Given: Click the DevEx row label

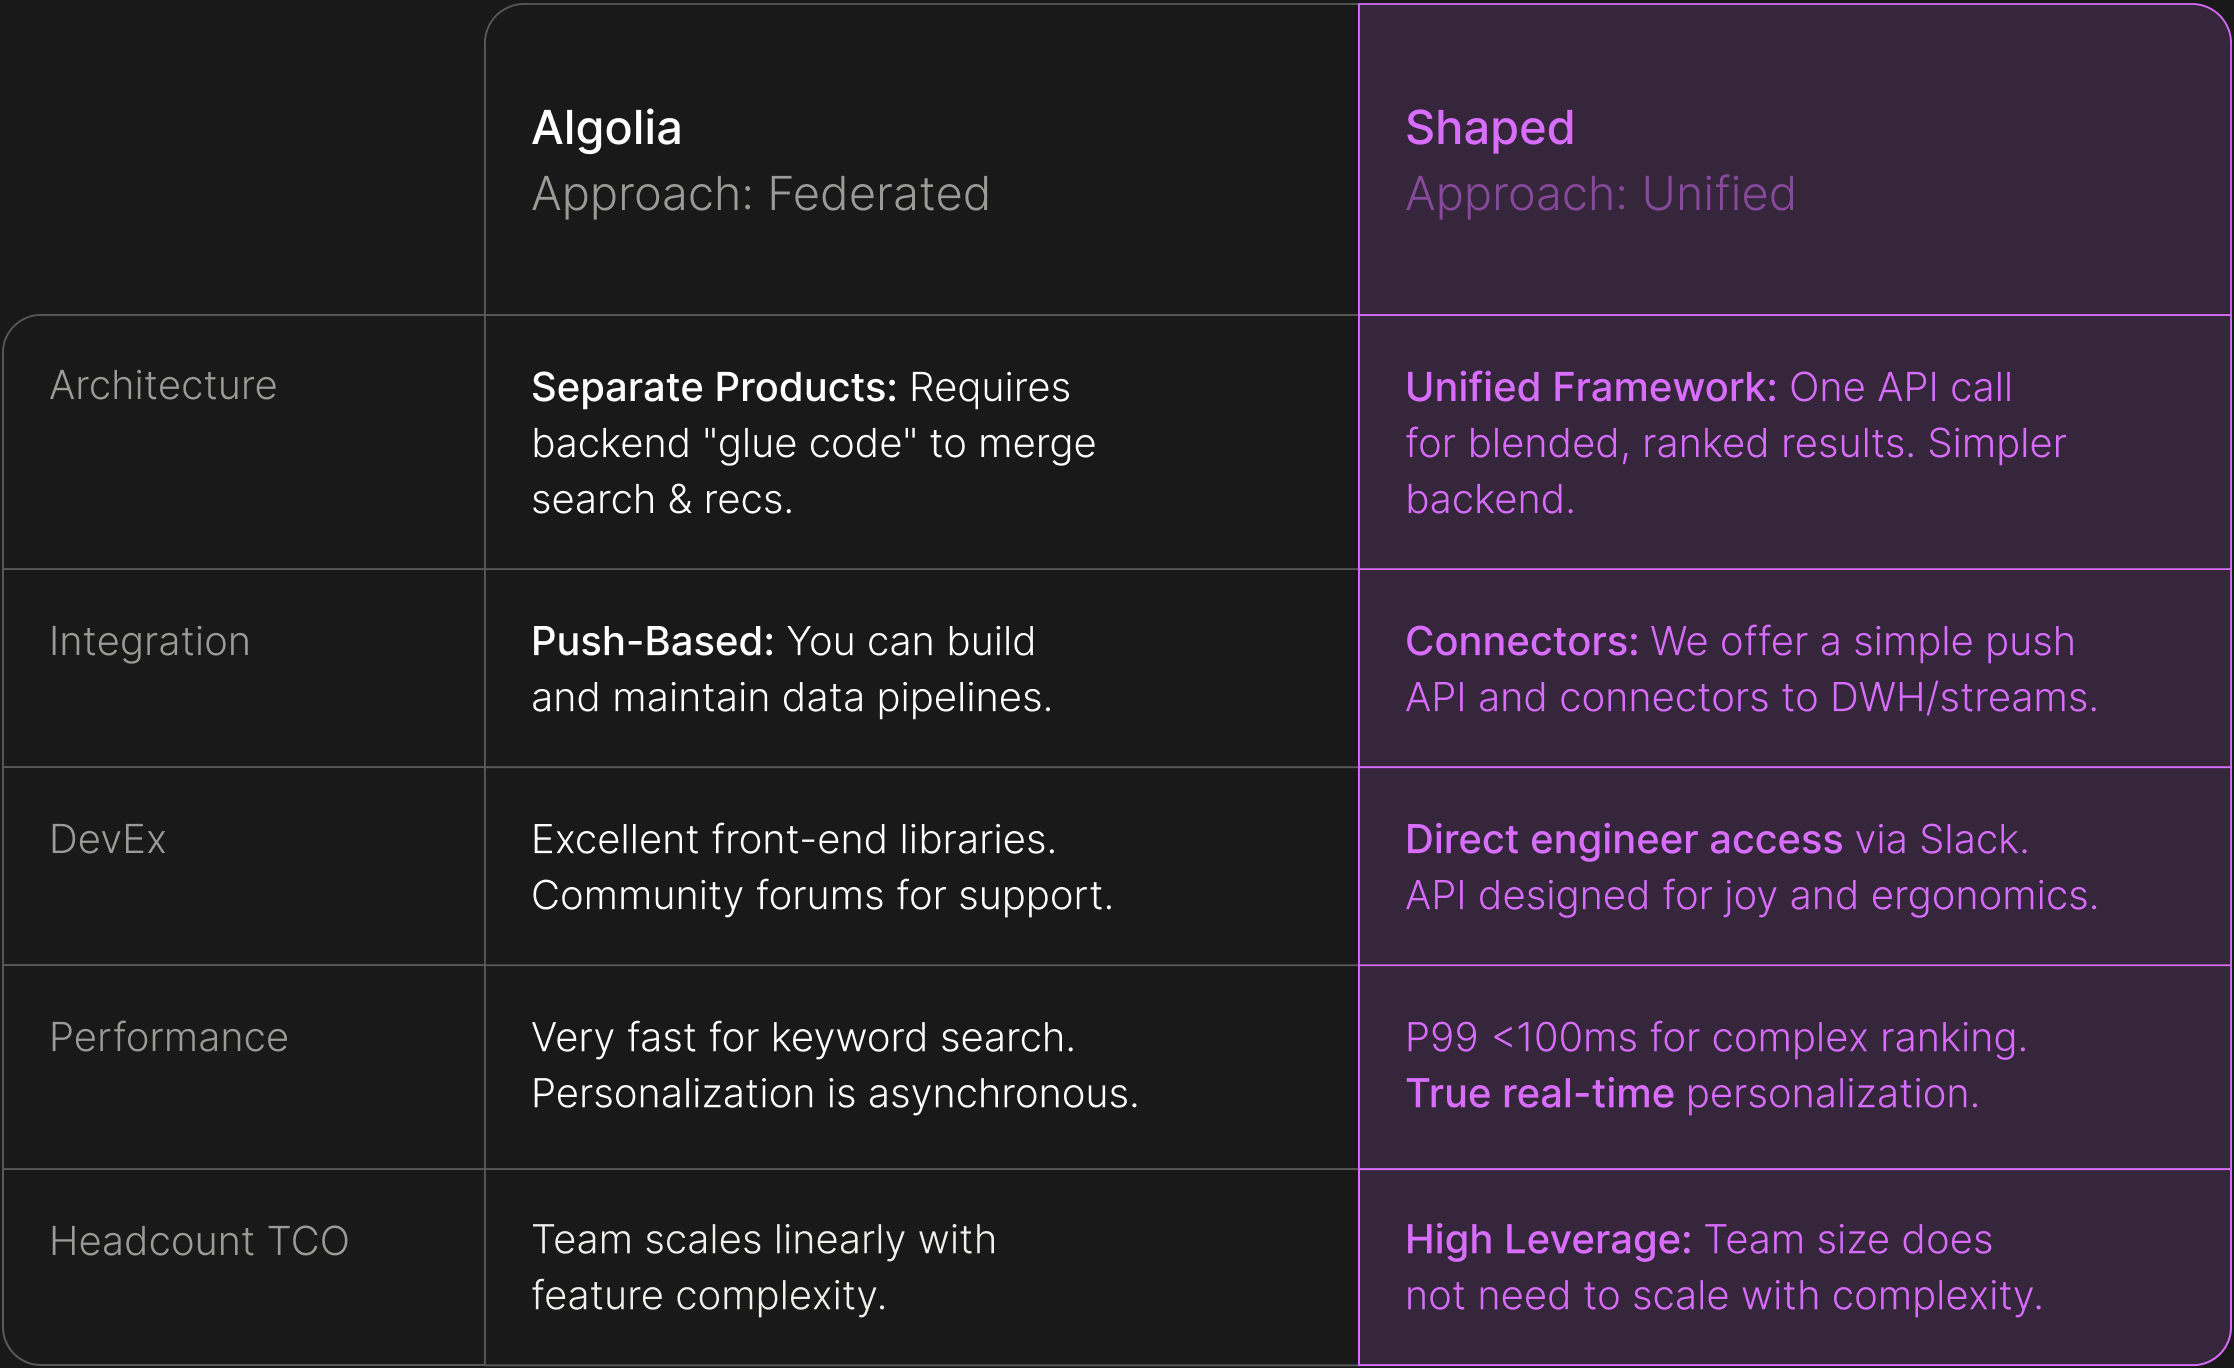Looking at the screenshot, I should pyautogui.click(x=108, y=840).
